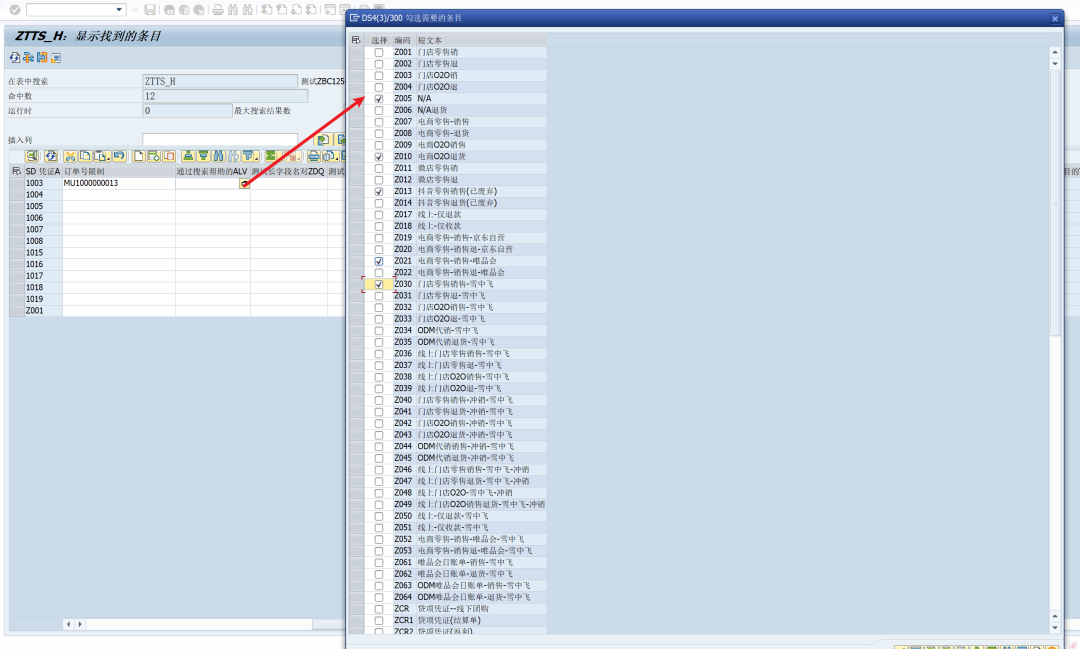Click the 通过搜索帮助的ALV column header
The width and height of the screenshot is (1080, 649).
coord(211,172)
